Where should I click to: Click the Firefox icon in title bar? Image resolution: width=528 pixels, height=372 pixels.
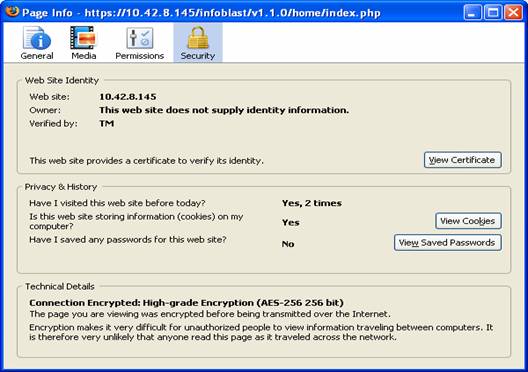coord(12,11)
